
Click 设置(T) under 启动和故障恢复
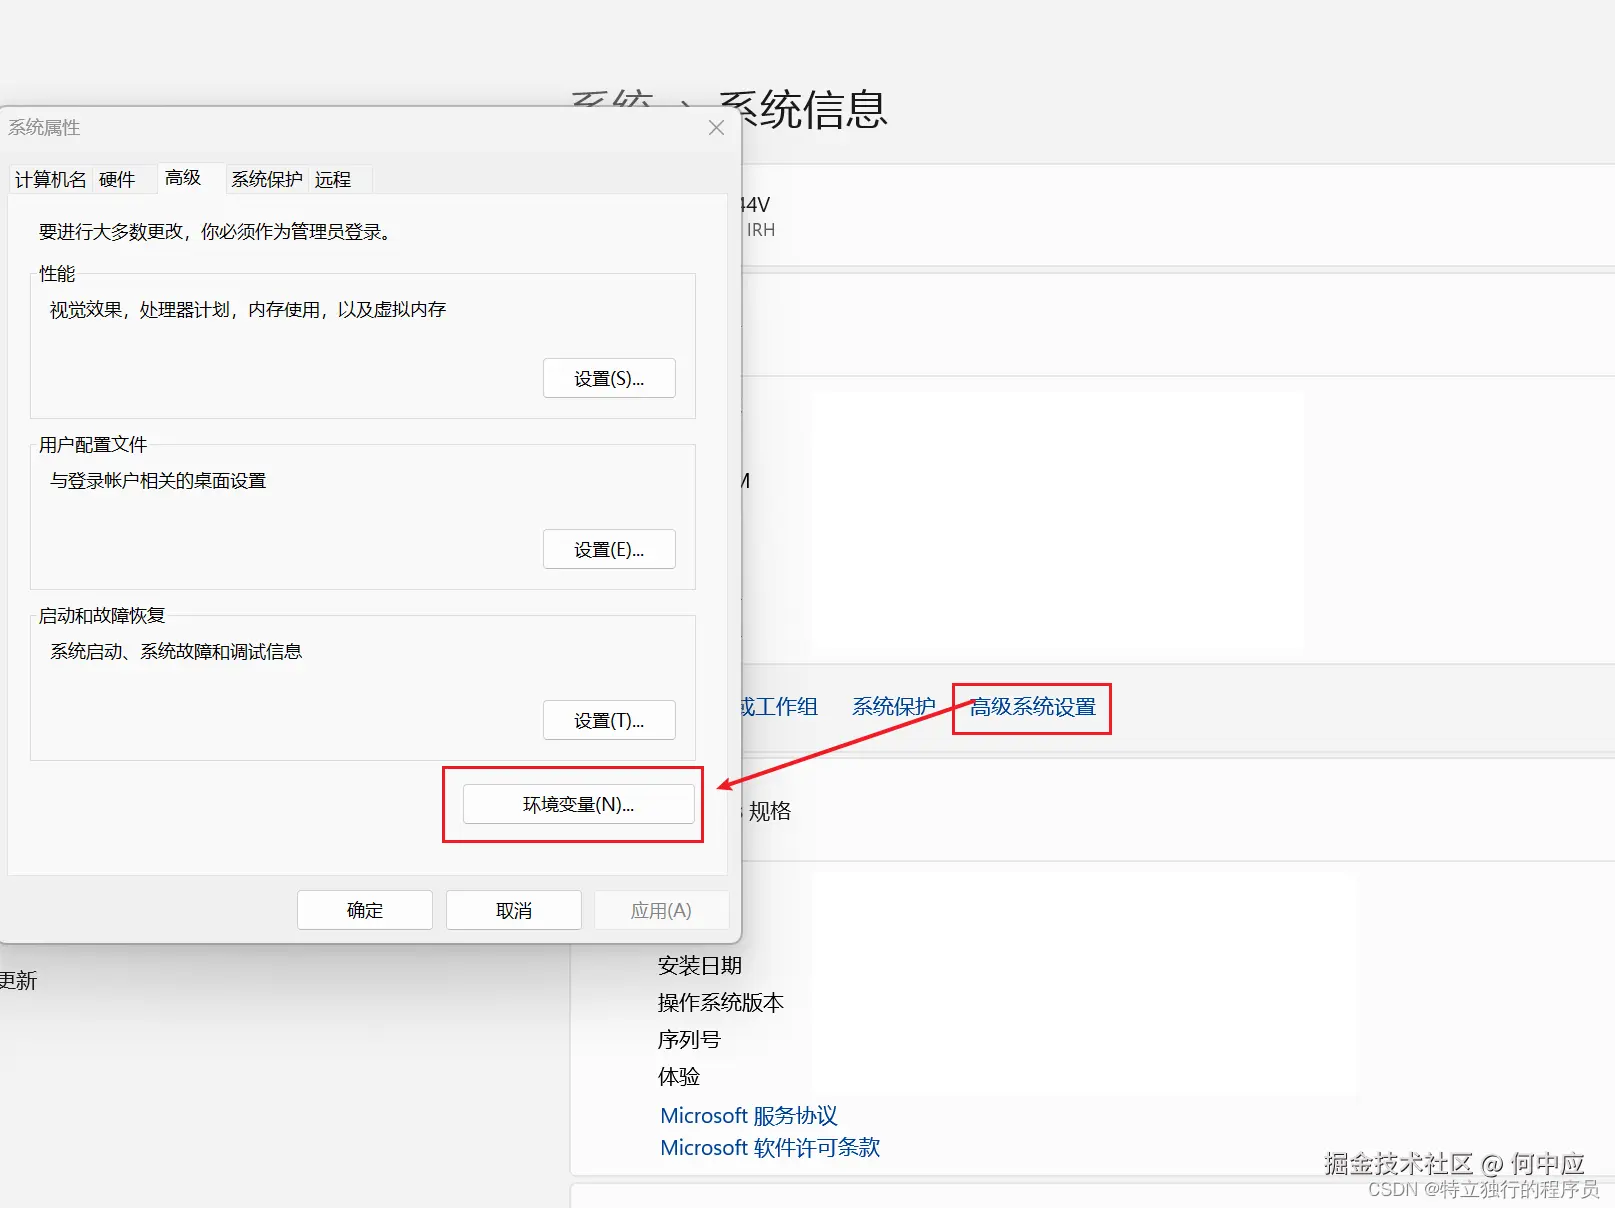609,719
